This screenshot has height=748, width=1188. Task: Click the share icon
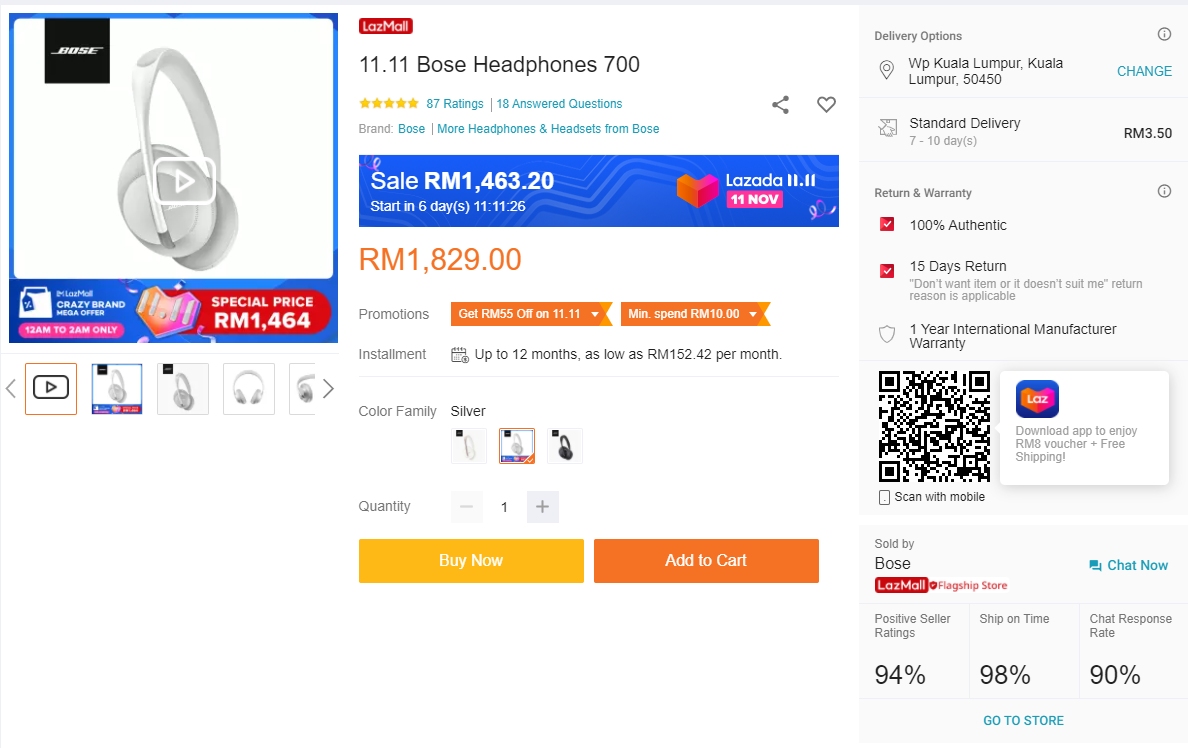781,105
